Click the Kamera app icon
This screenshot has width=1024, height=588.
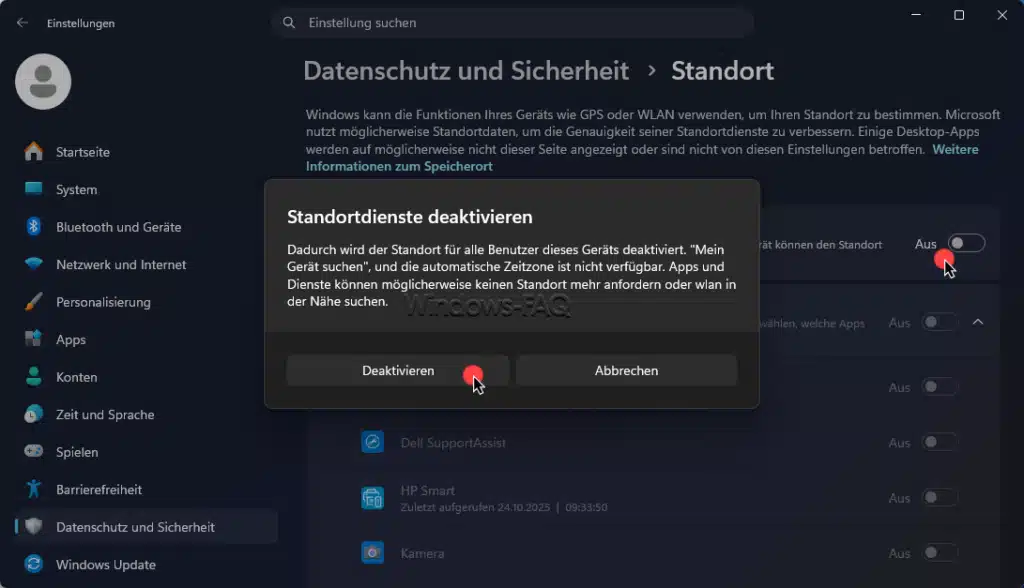tap(372, 553)
